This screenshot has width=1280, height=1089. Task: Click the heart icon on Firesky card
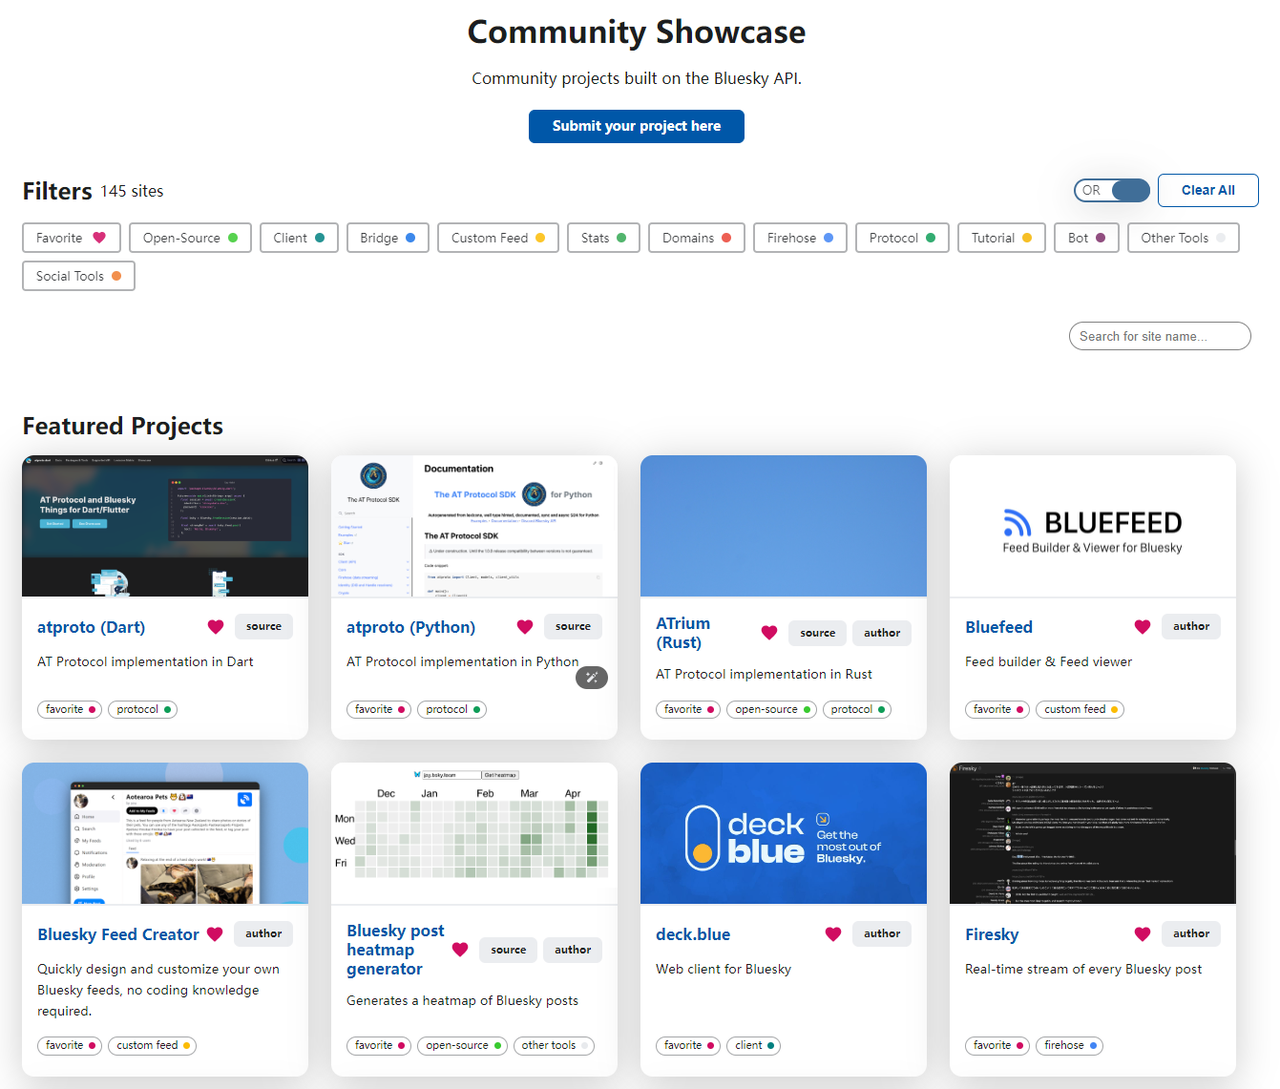1142,934
